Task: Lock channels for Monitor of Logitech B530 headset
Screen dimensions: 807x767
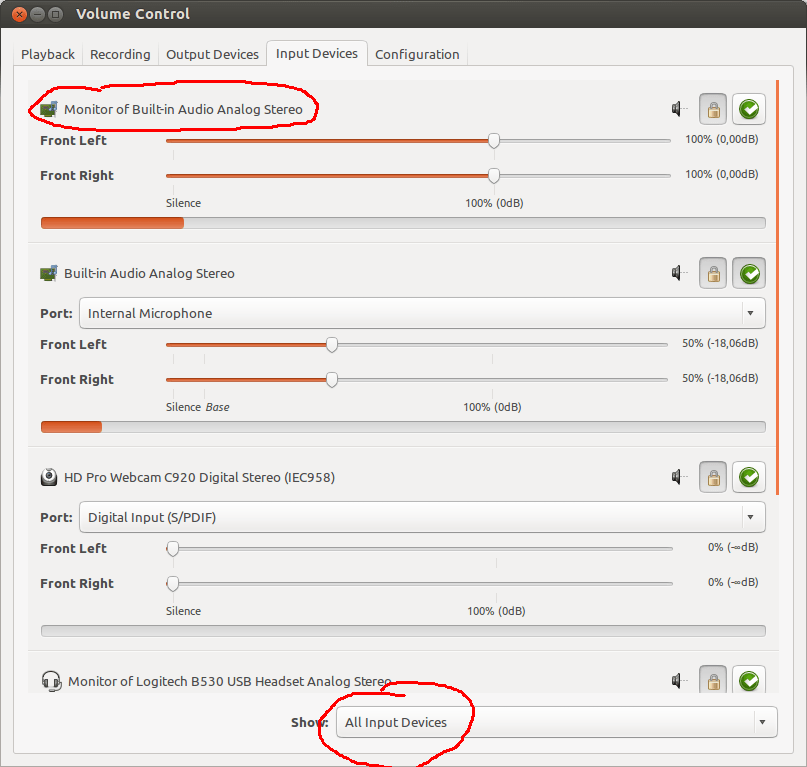Action: click(x=712, y=681)
